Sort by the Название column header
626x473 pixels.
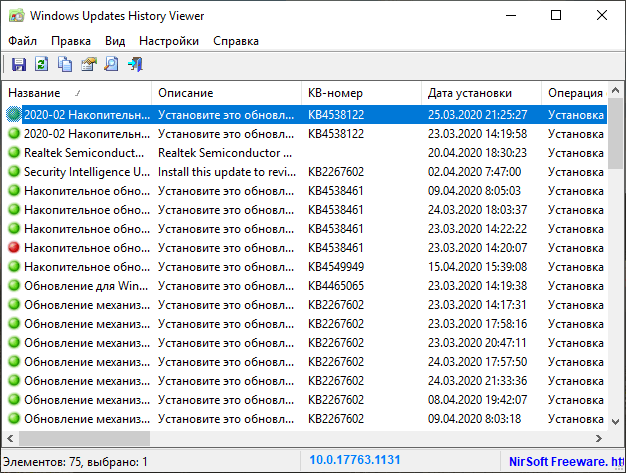tap(77, 93)
